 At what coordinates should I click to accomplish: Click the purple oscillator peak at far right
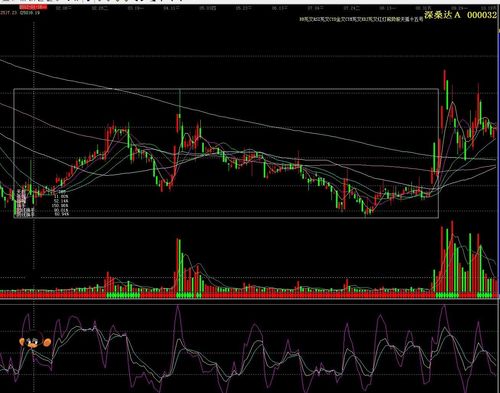tap(443, 306)
